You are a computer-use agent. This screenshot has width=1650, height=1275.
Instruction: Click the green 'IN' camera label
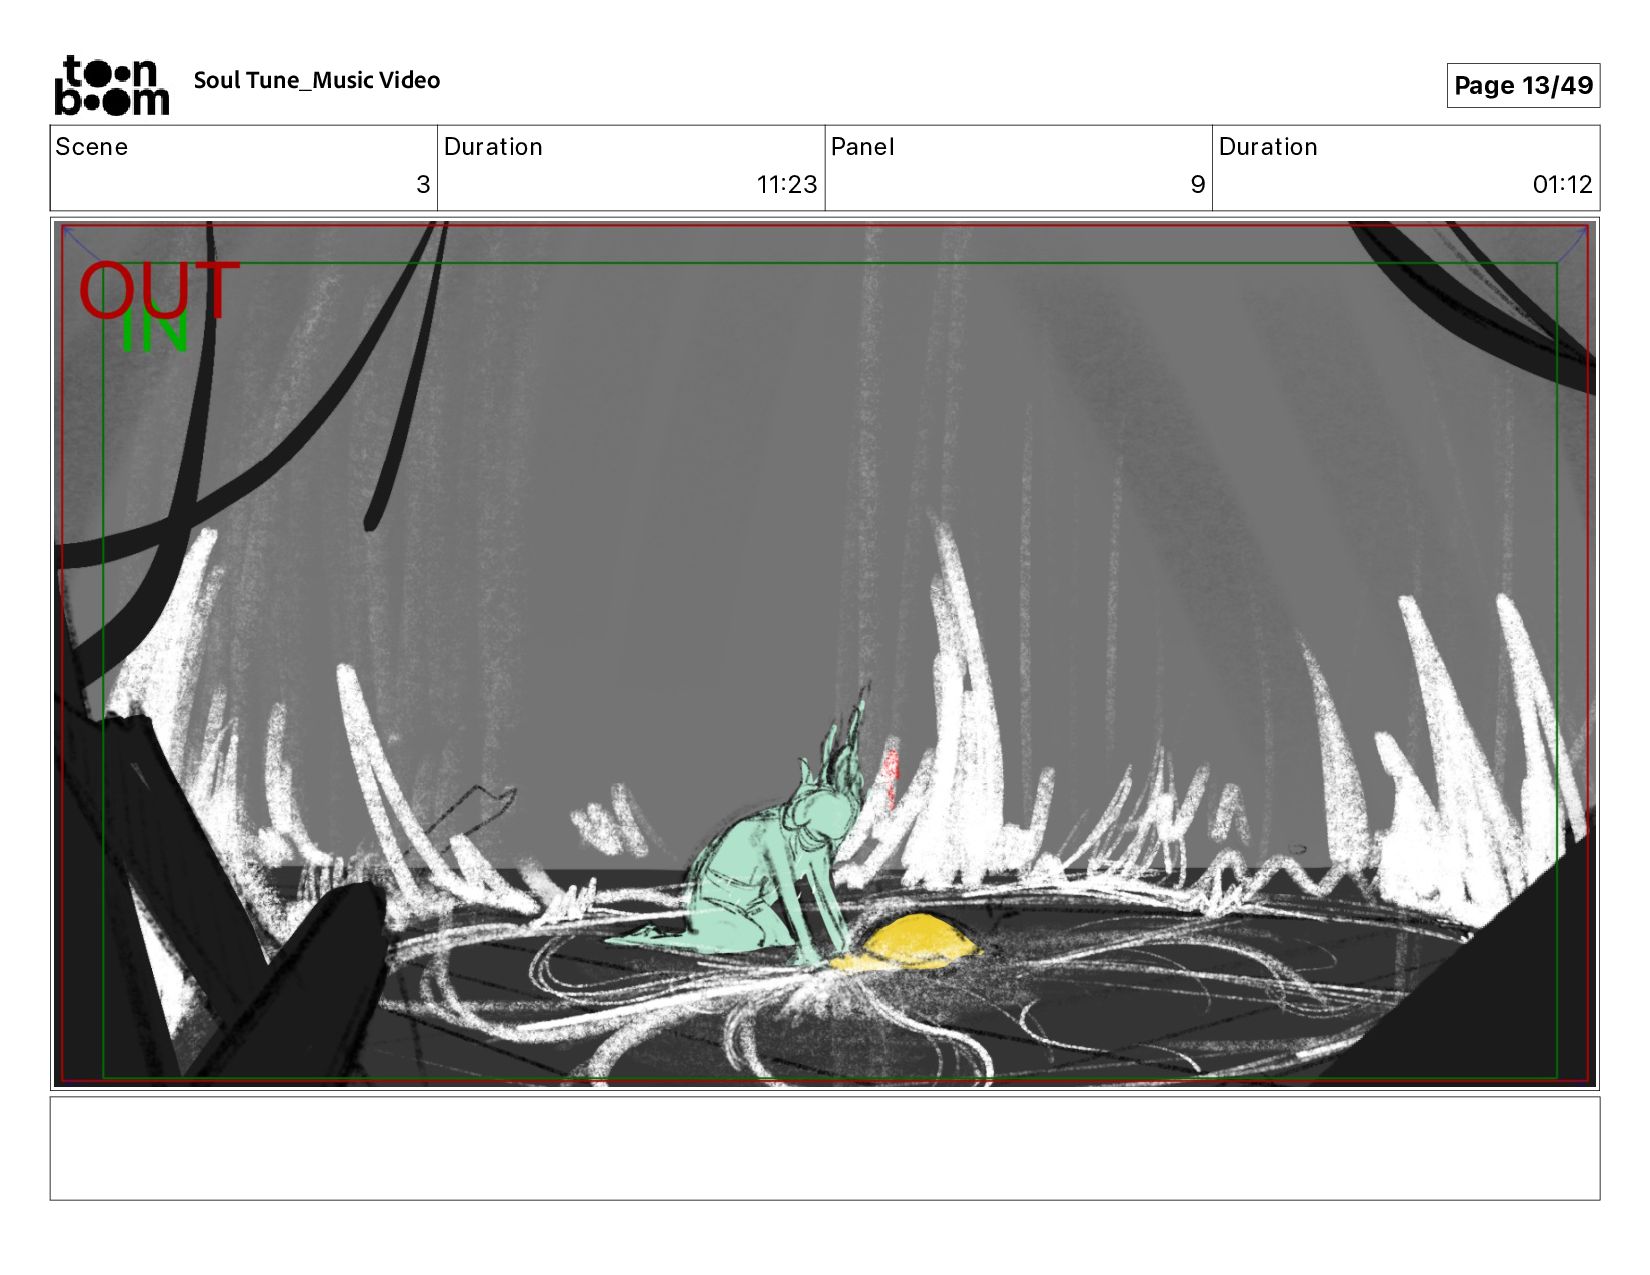[x=154, y=332]
